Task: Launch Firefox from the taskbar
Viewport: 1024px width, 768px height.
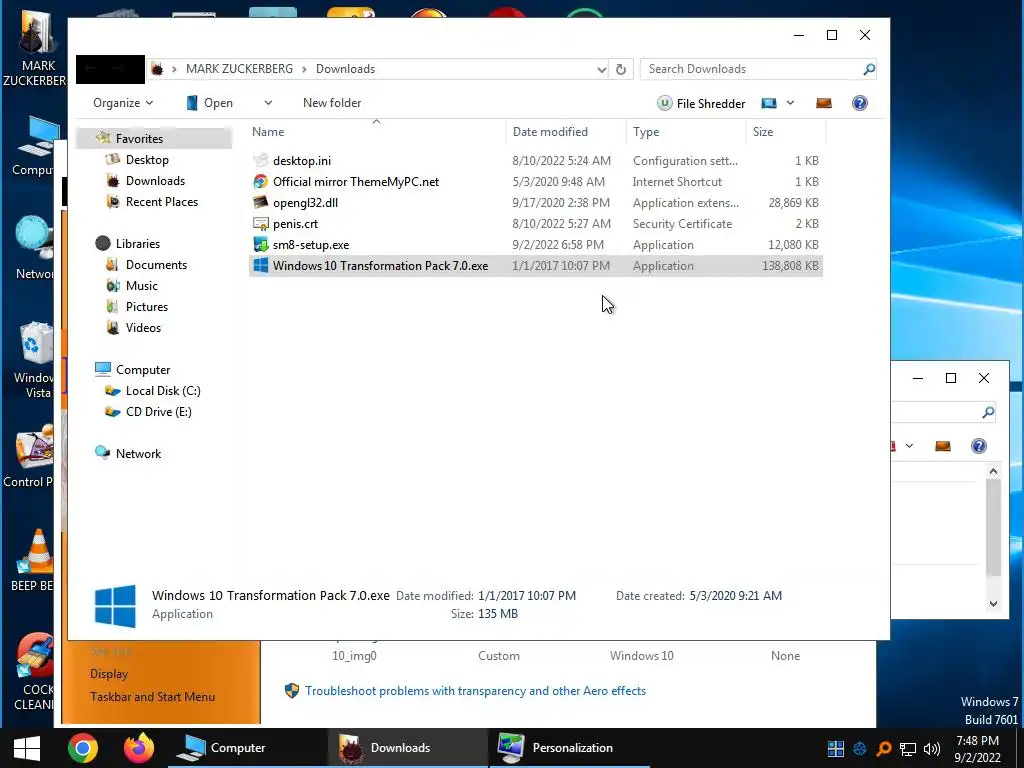Action: tap(138, 748)
